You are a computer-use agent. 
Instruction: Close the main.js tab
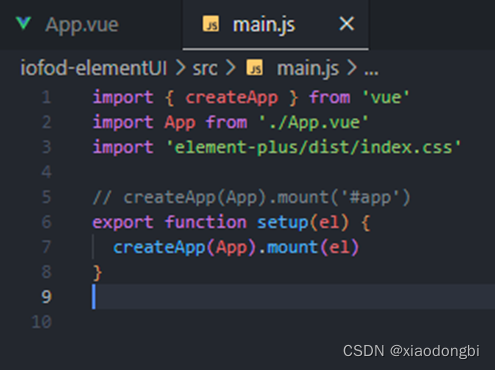[346, 24]
